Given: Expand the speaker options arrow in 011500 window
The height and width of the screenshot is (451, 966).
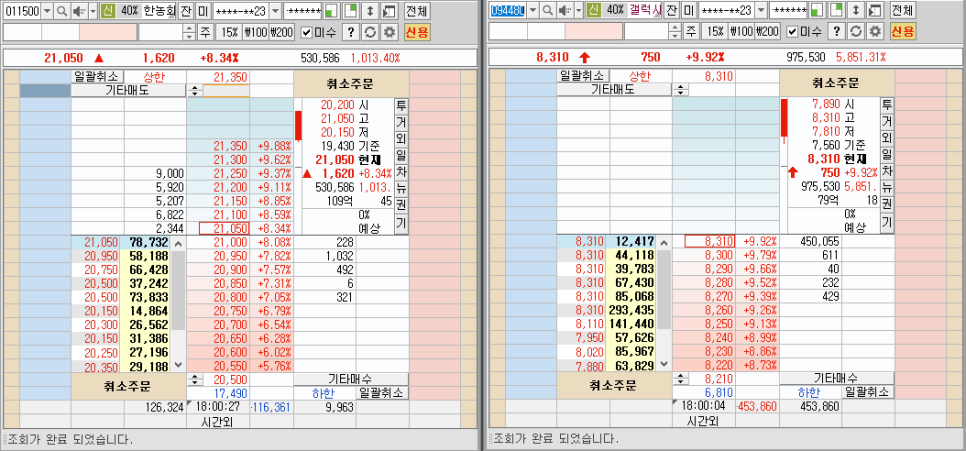Looking at the screenshot, I should pos(93,10).
